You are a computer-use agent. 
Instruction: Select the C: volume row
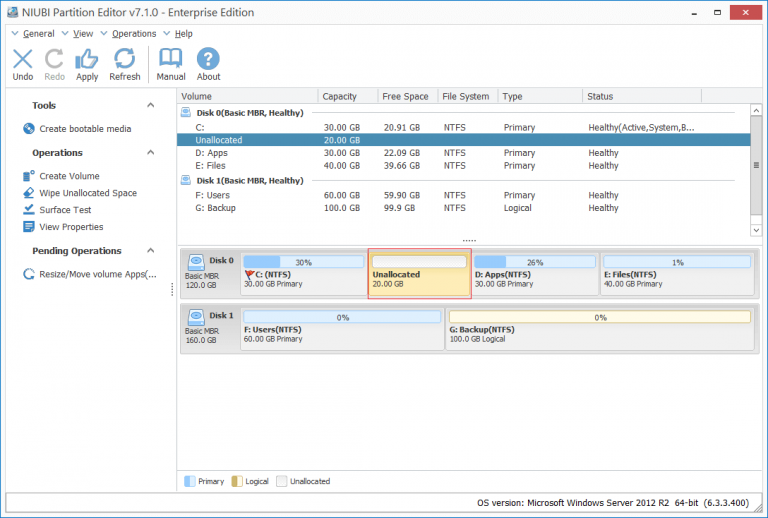click(x=463, y=127)
